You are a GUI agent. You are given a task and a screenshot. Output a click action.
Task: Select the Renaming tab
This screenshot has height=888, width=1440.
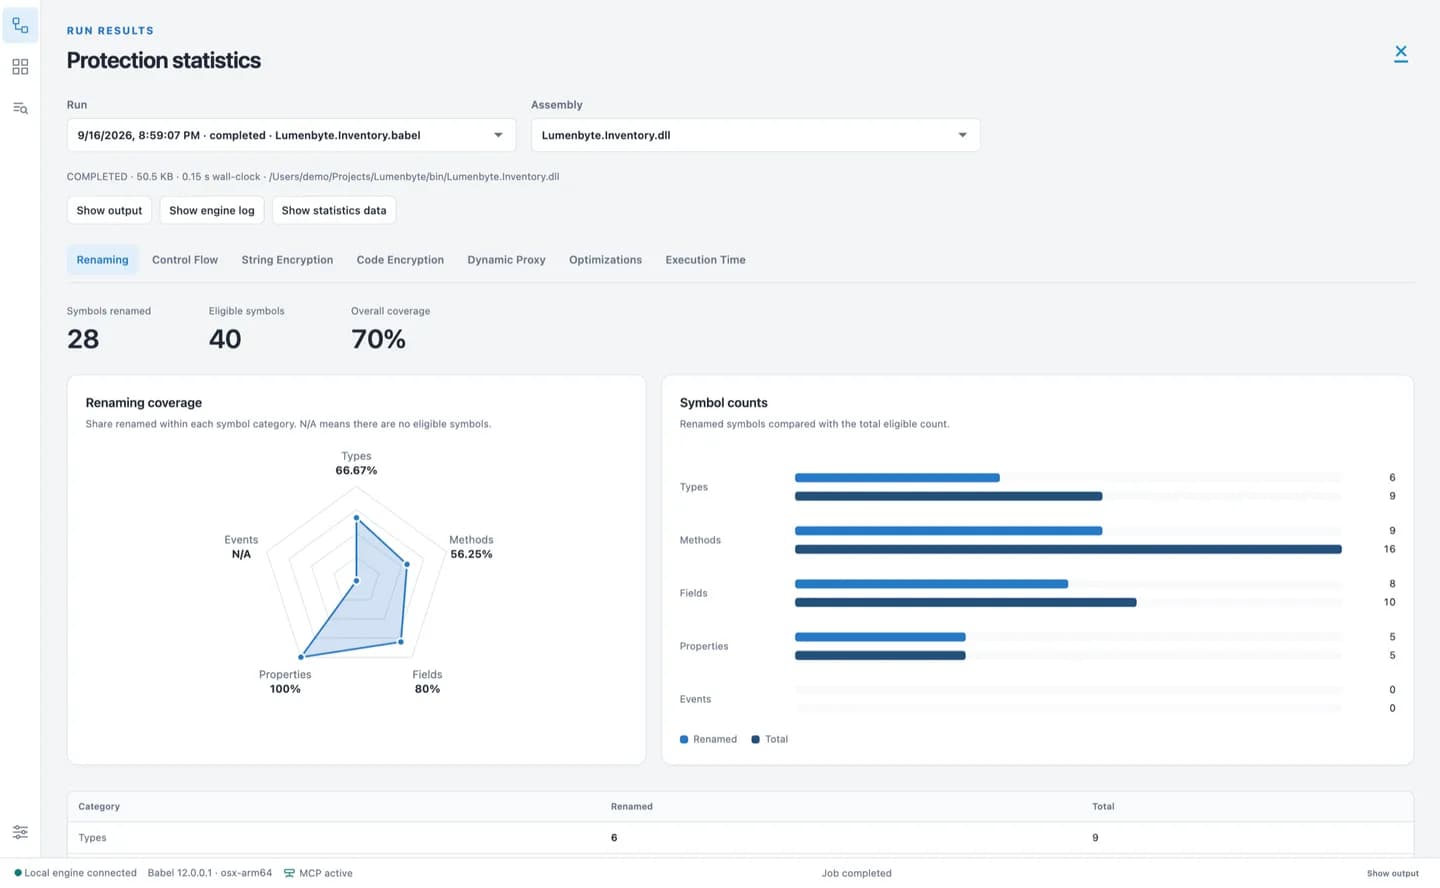[102, 260]
